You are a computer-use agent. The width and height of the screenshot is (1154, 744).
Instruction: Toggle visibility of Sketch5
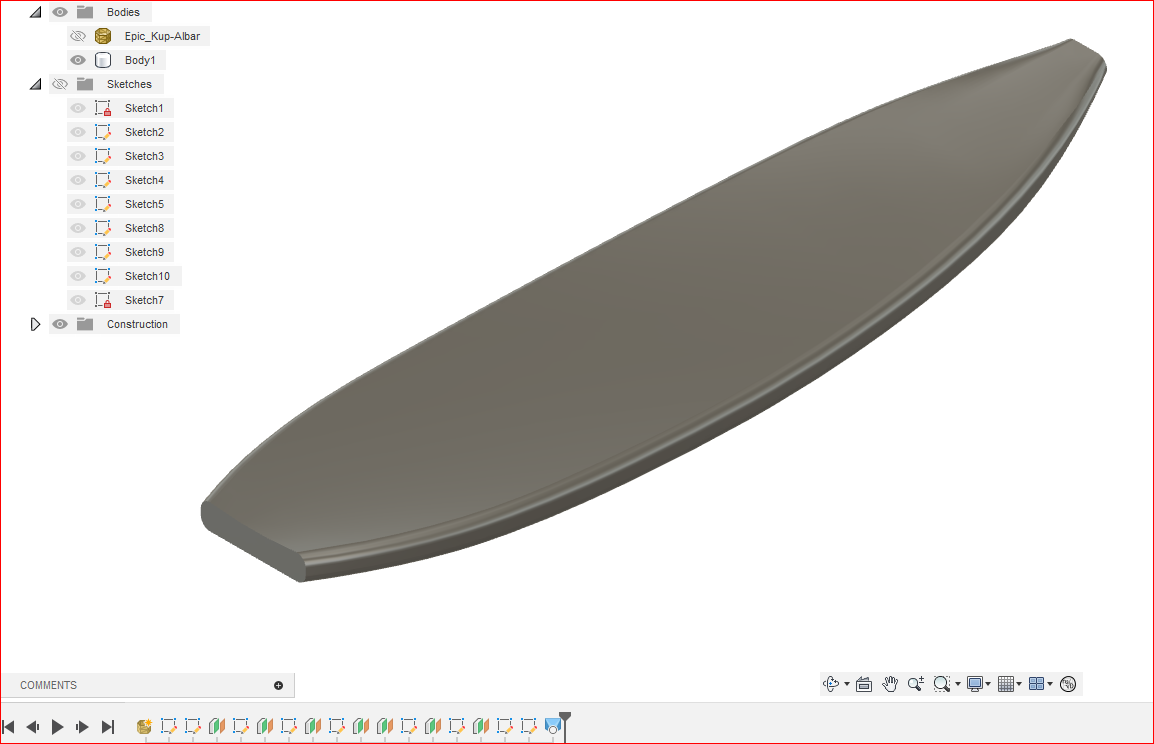[x=77, y=203]
